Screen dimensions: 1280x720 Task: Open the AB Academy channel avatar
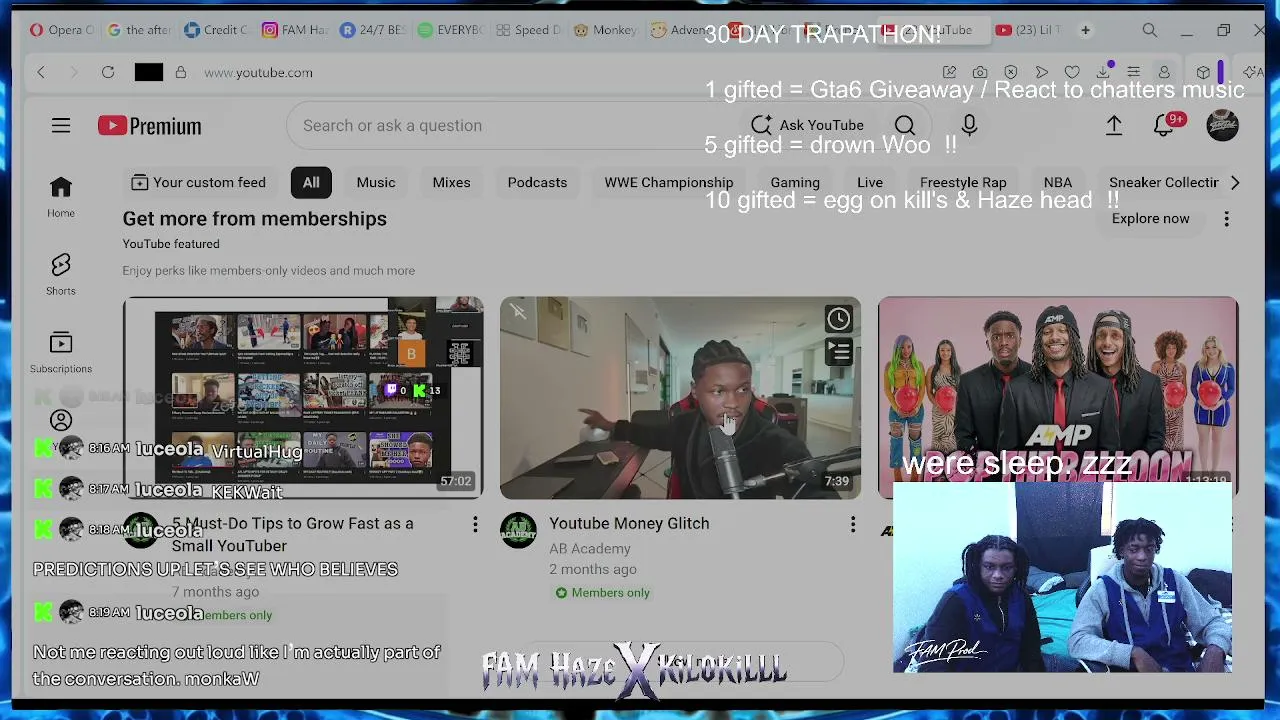click(518, 531)
